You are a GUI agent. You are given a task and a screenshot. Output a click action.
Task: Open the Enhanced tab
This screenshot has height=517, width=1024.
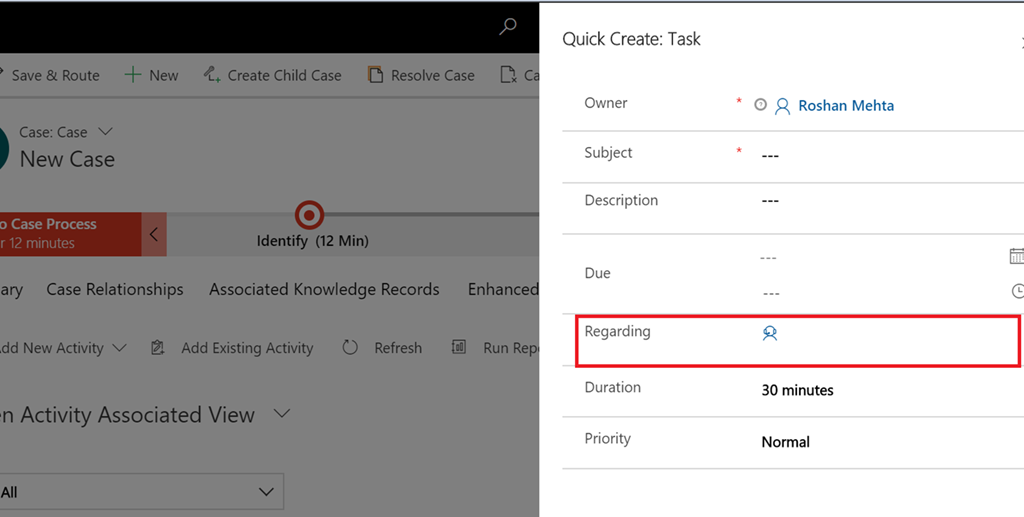pyautogui.click(x=503, y=289)
